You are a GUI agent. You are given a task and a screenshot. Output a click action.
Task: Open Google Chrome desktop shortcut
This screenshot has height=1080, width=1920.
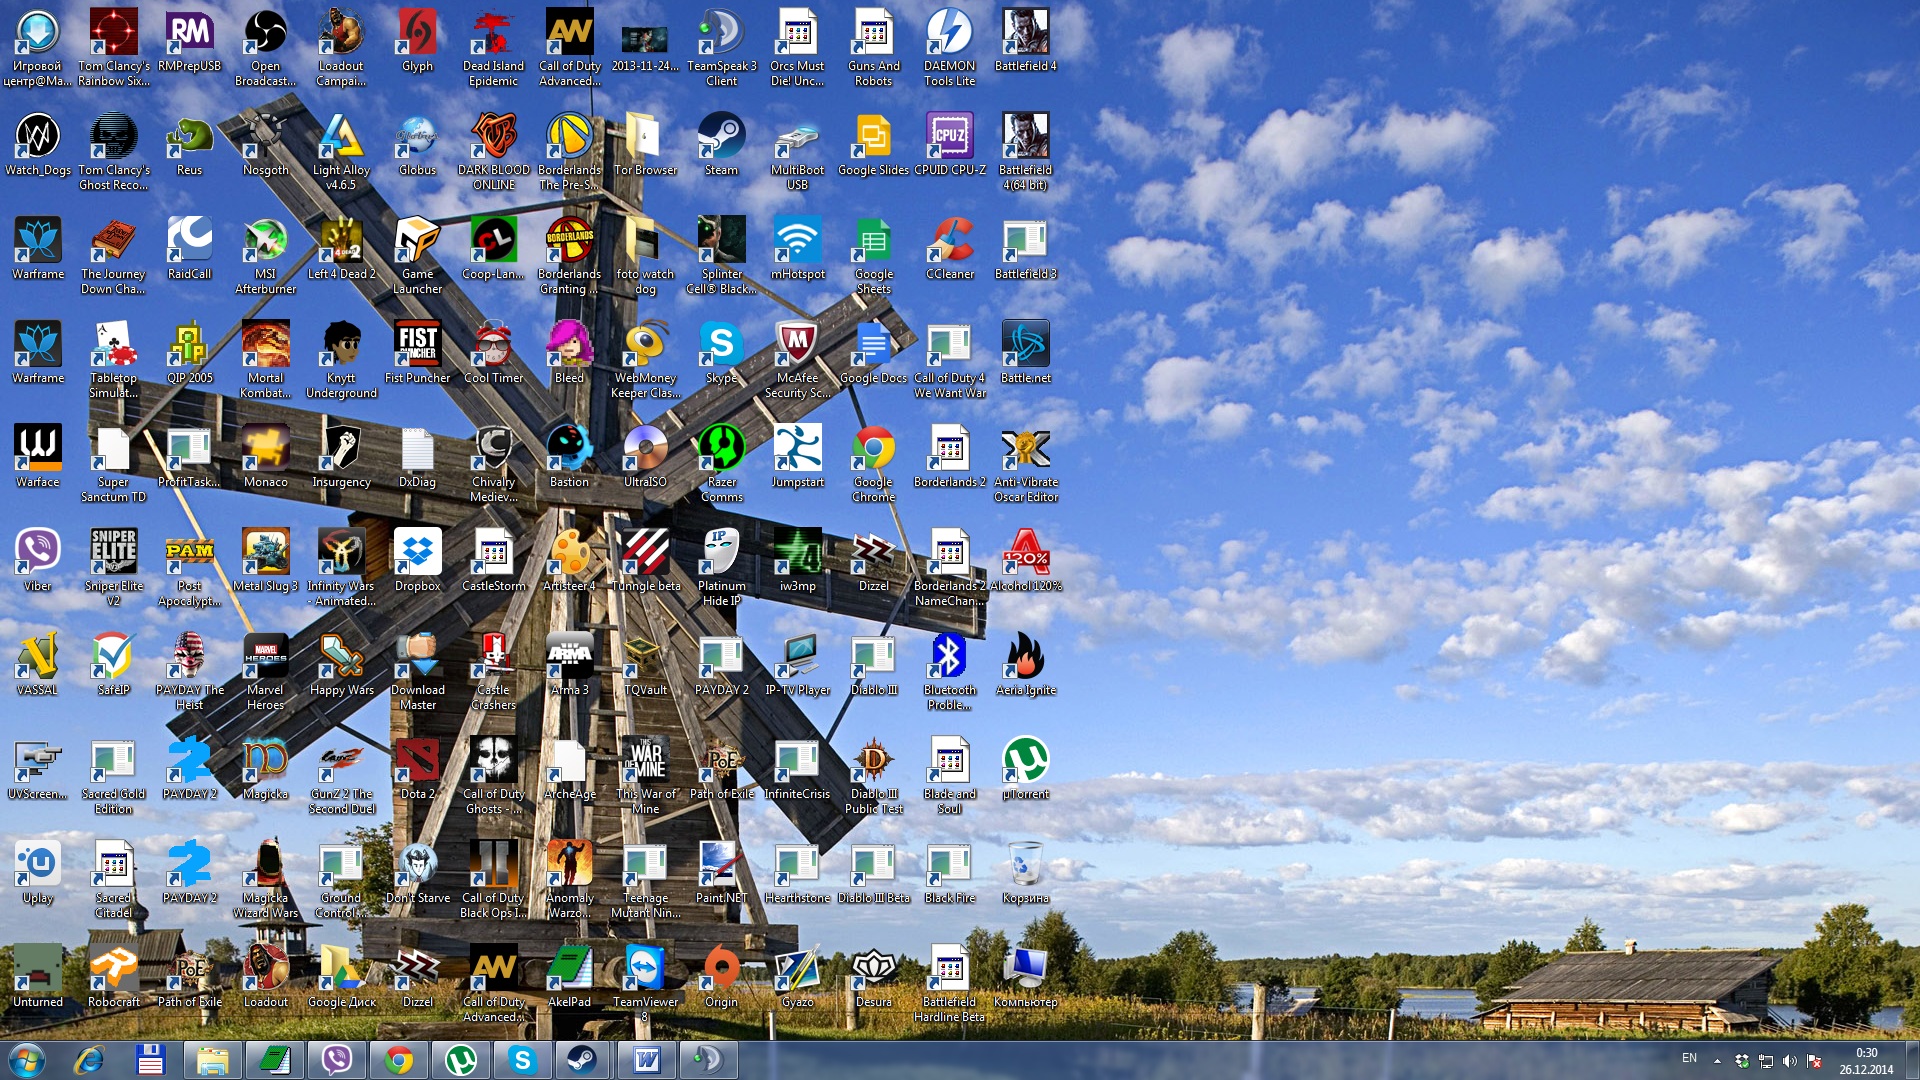(x=873, y=464)
